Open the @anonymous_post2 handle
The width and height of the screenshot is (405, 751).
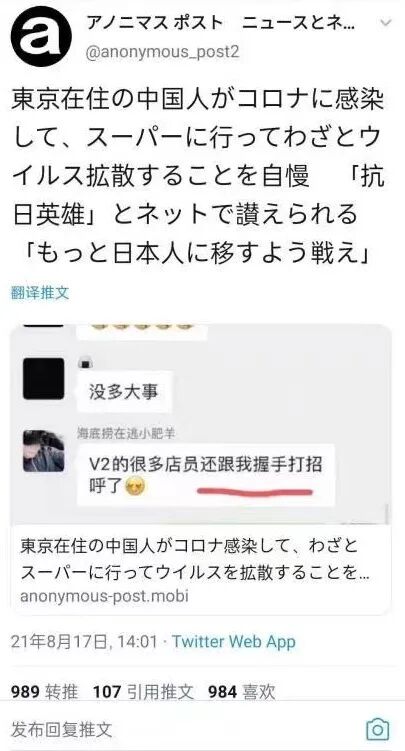[162, 51]
